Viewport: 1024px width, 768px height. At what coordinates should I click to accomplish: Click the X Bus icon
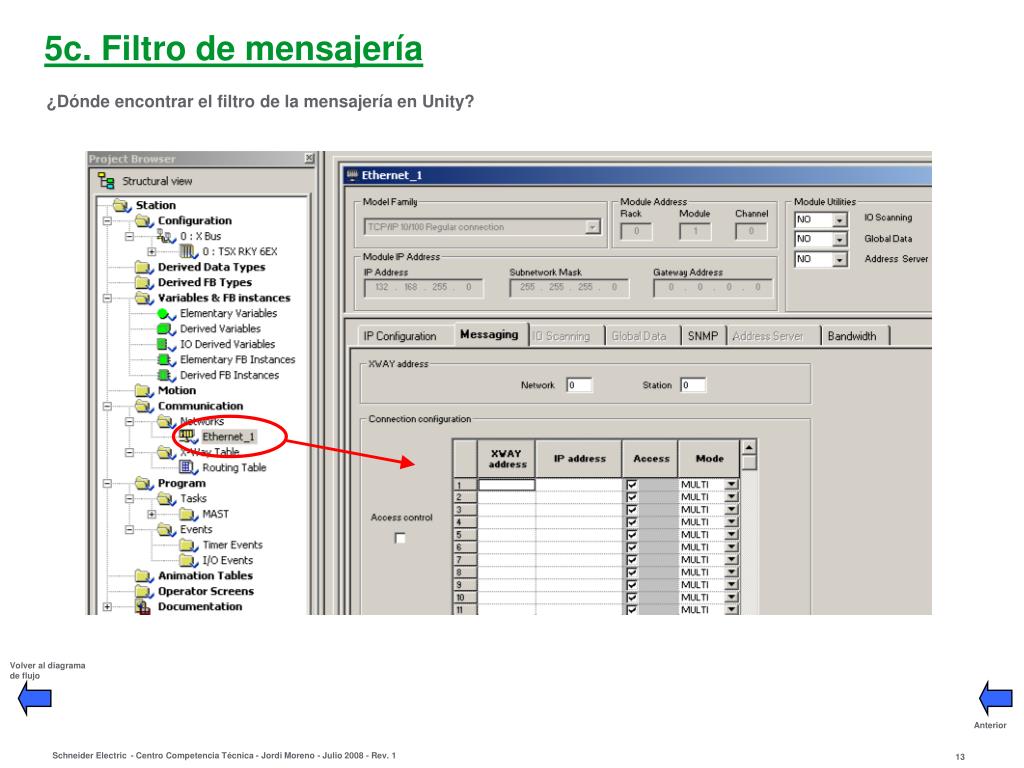click(x=167, y=236)
